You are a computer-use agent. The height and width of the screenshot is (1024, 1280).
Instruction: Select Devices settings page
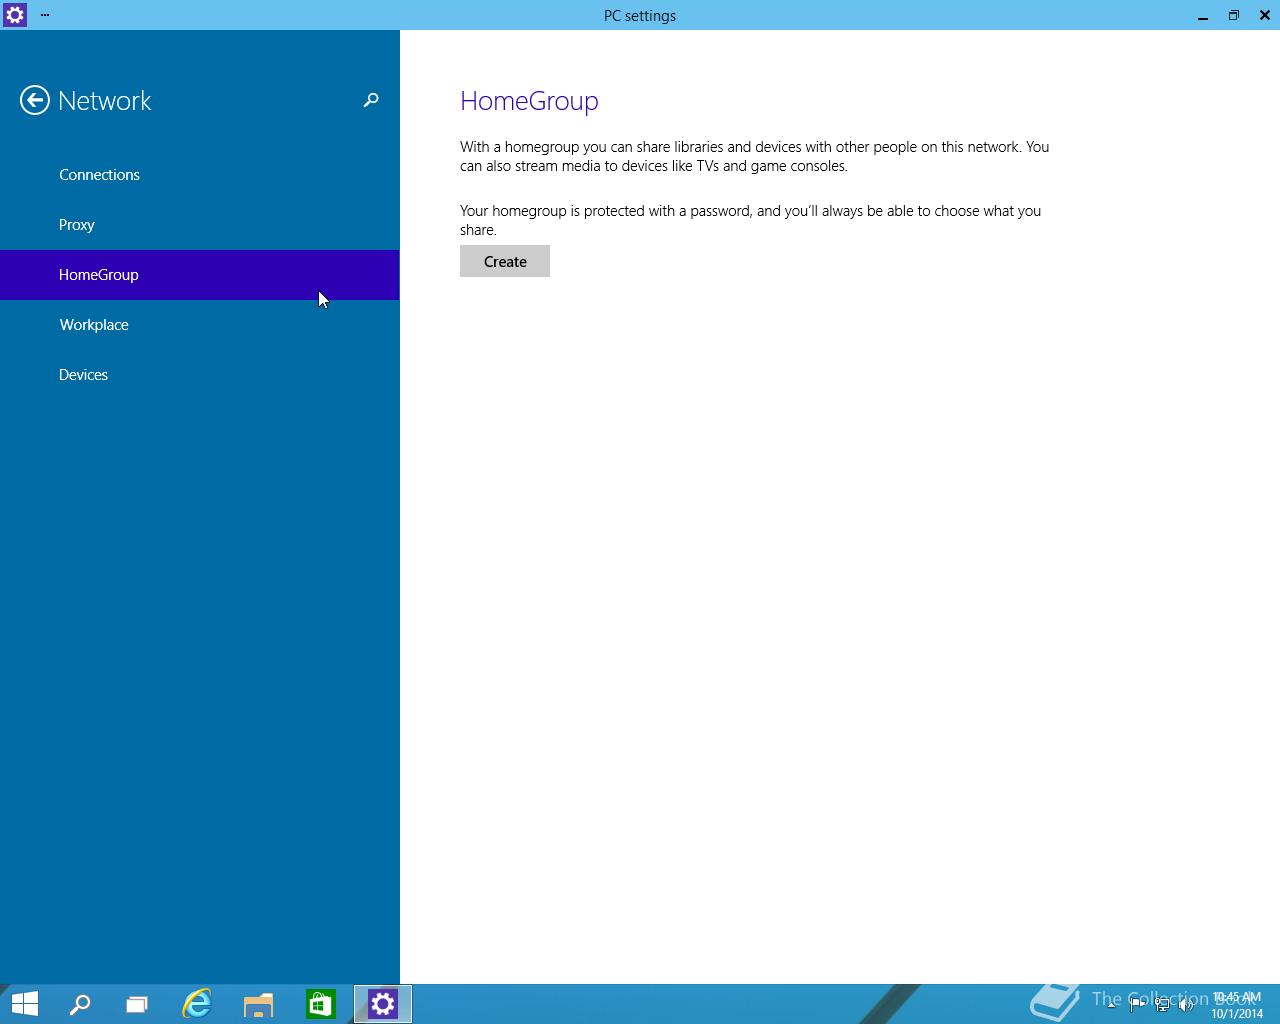[x=200, y=375]
